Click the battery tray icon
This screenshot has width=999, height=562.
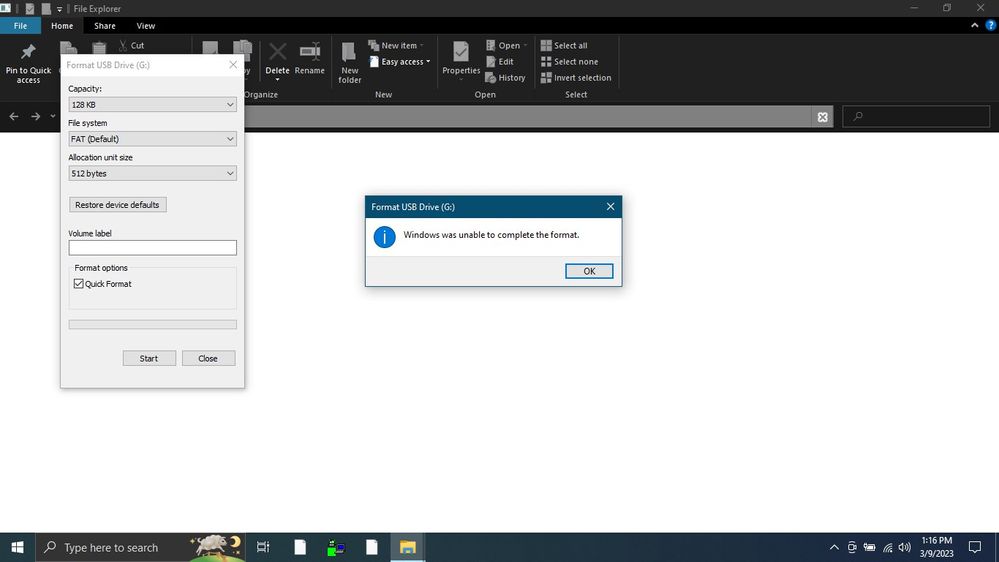(x=870, y=547)
